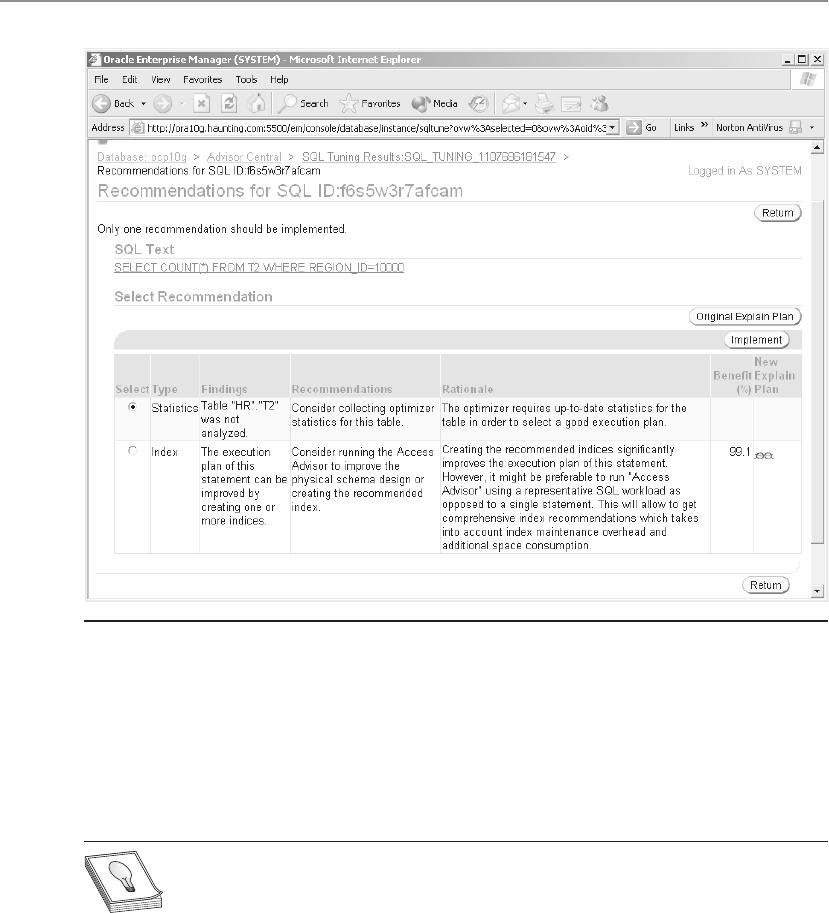Click the browser Back arrow icon
This screenshot has height=913, width=829.
point(101,104)
